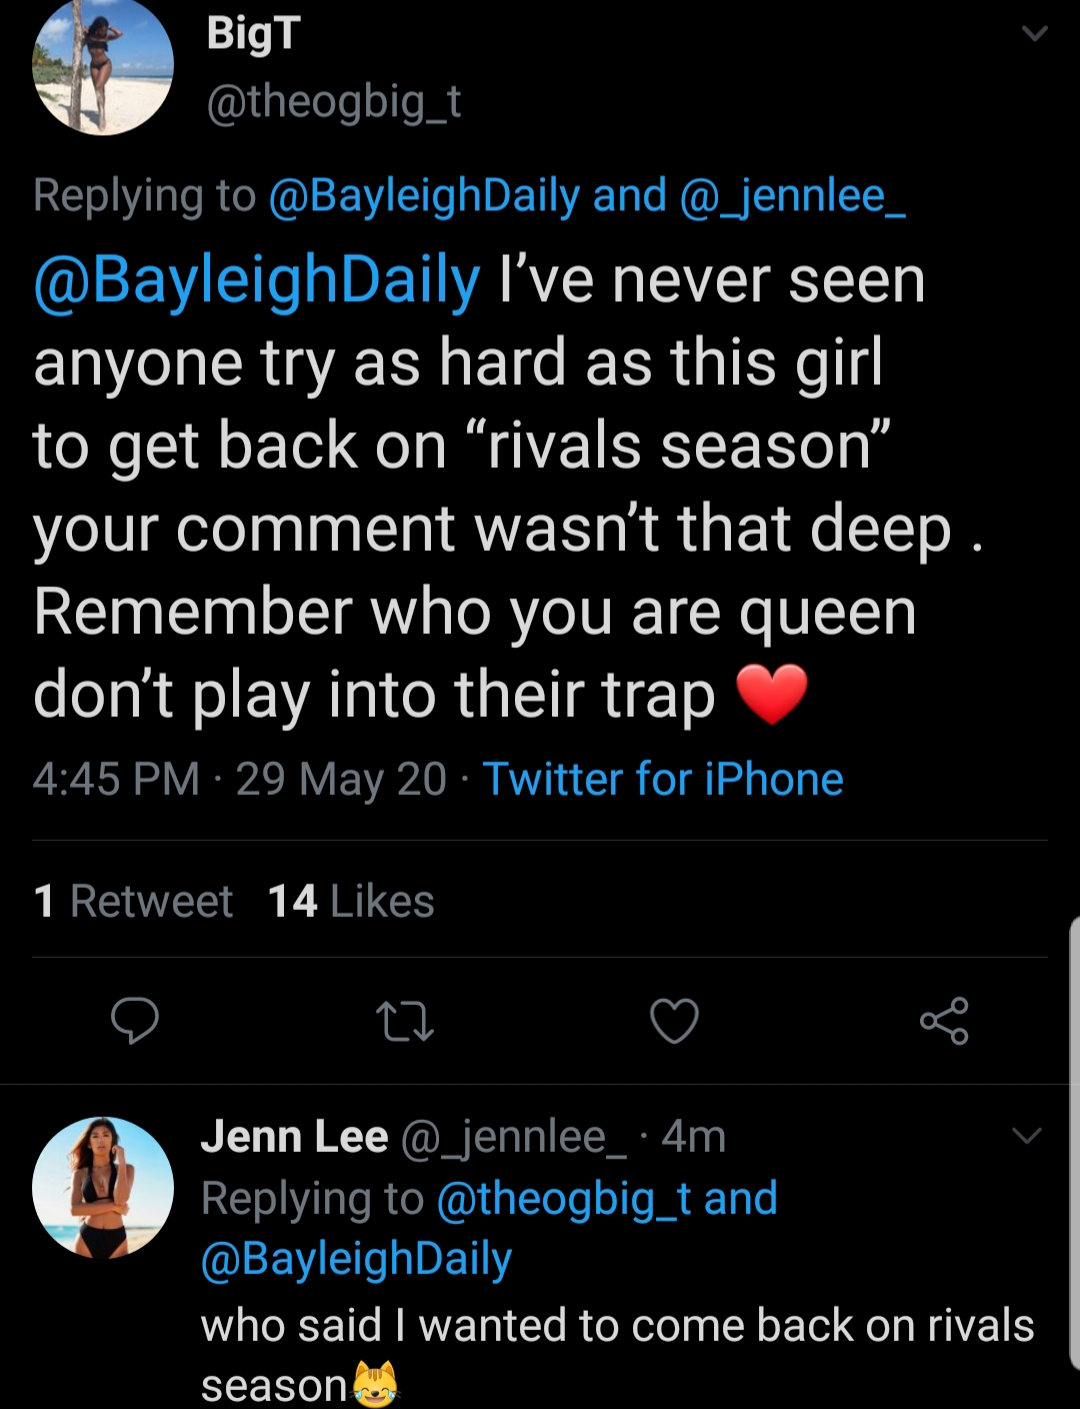The image size is (1080, 1409).
Task: Open BigT's profile picture
Action: click(103, 65)
